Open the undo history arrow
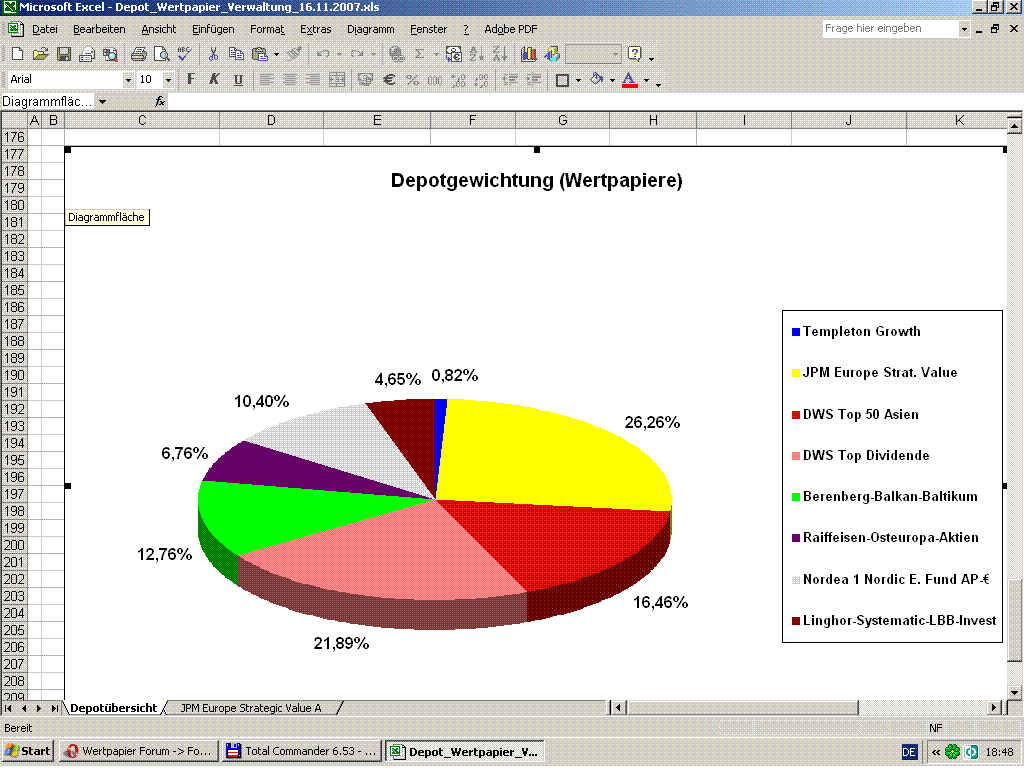Viewport: 1024px width, 768px height. tap(339, 54)
